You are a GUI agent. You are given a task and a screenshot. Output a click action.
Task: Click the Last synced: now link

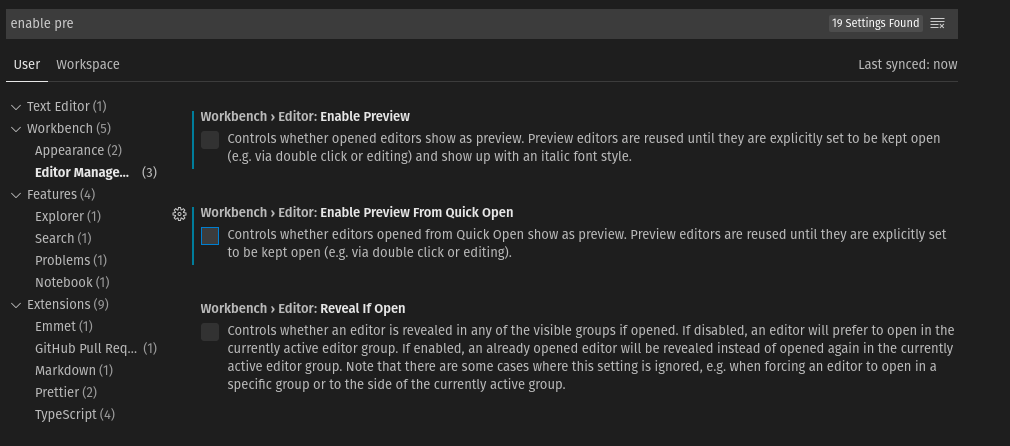pyautogui.click(x=908, y=64)
